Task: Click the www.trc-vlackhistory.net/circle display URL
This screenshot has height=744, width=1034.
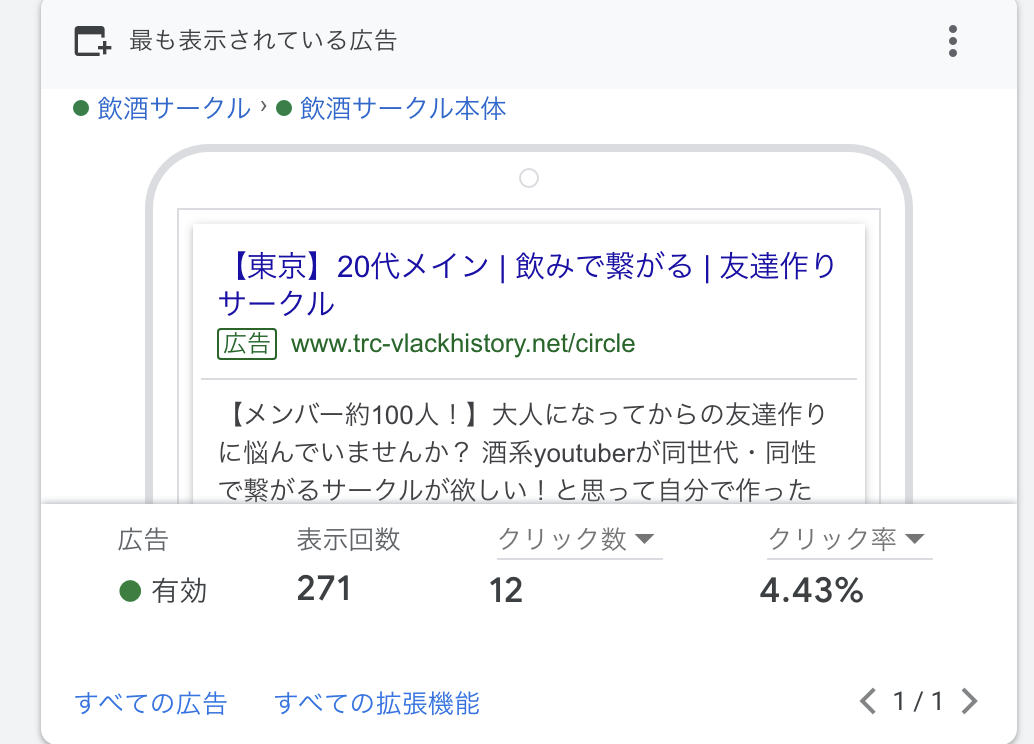Action: pos(463,344)
